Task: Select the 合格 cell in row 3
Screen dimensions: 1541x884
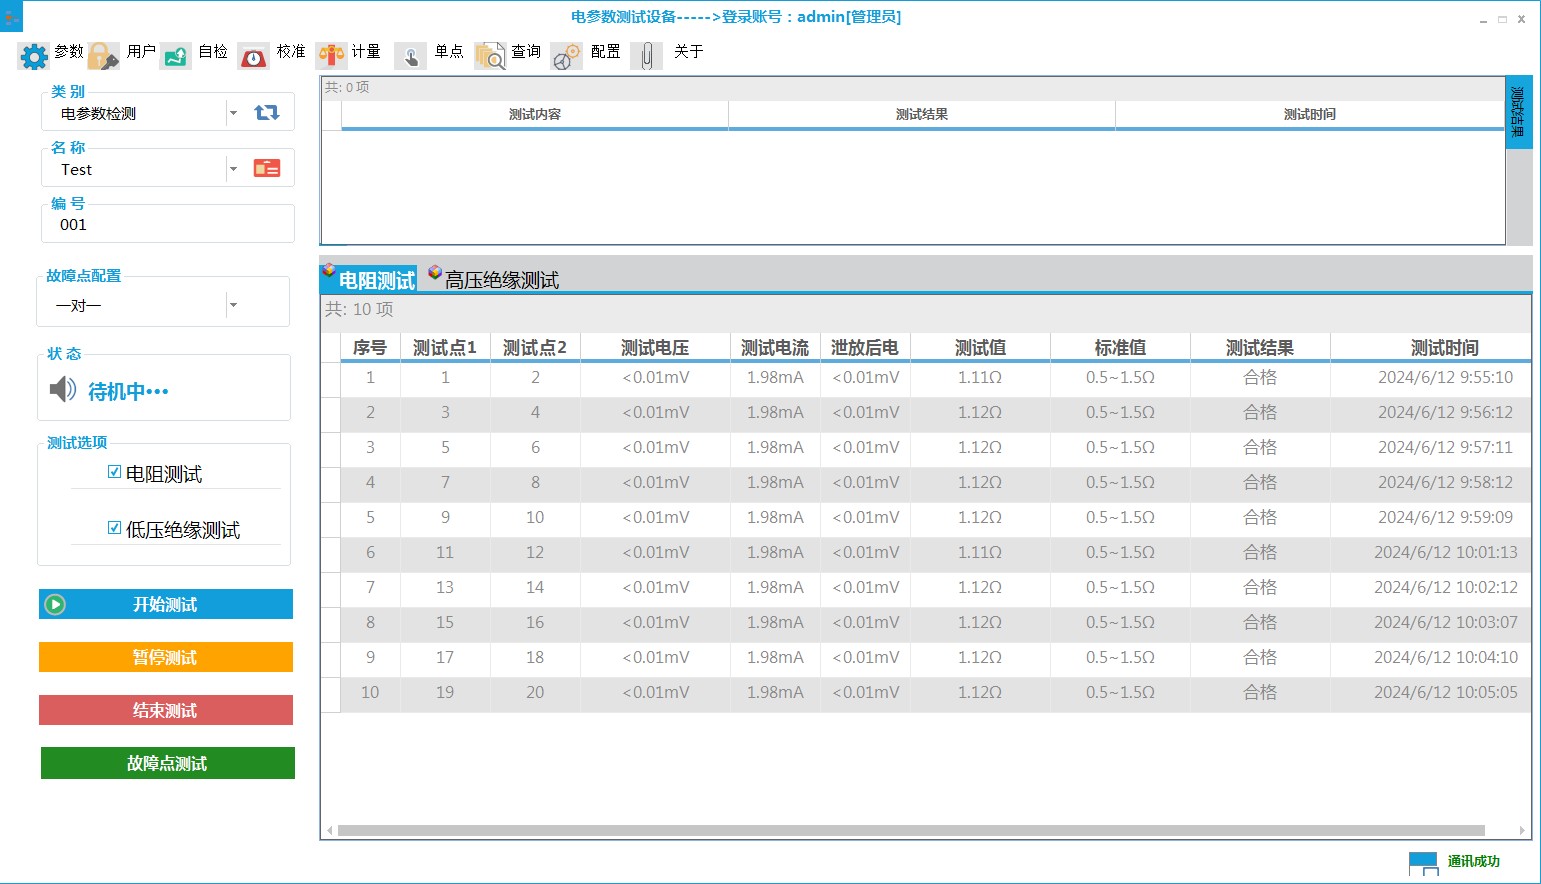Action: click(x=1260, y=447)
